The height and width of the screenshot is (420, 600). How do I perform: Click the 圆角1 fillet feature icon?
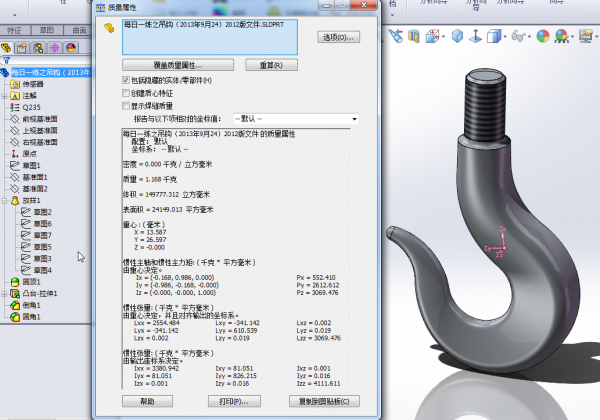[x=15, y=317]
